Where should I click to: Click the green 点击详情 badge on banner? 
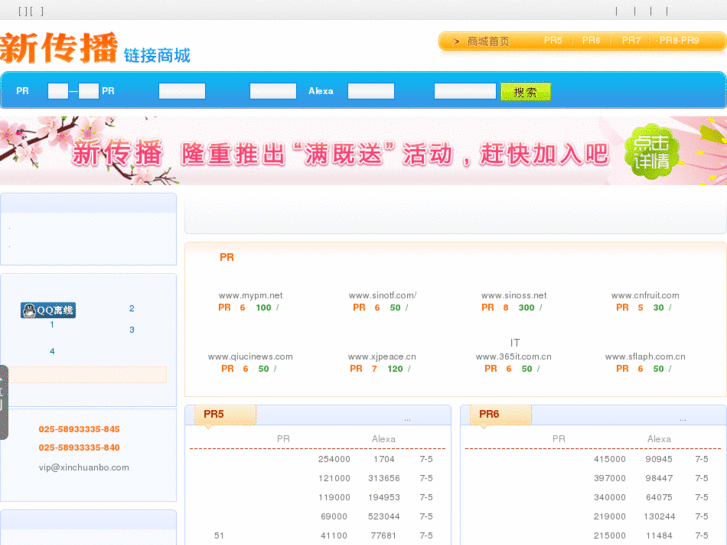pyautogui.click(x=652, y=152)
